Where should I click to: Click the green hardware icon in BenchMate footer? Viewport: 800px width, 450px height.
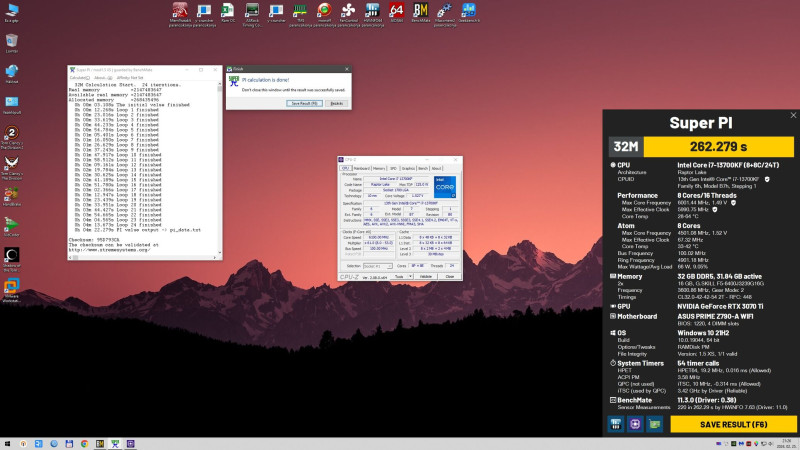tap(655, 424)
